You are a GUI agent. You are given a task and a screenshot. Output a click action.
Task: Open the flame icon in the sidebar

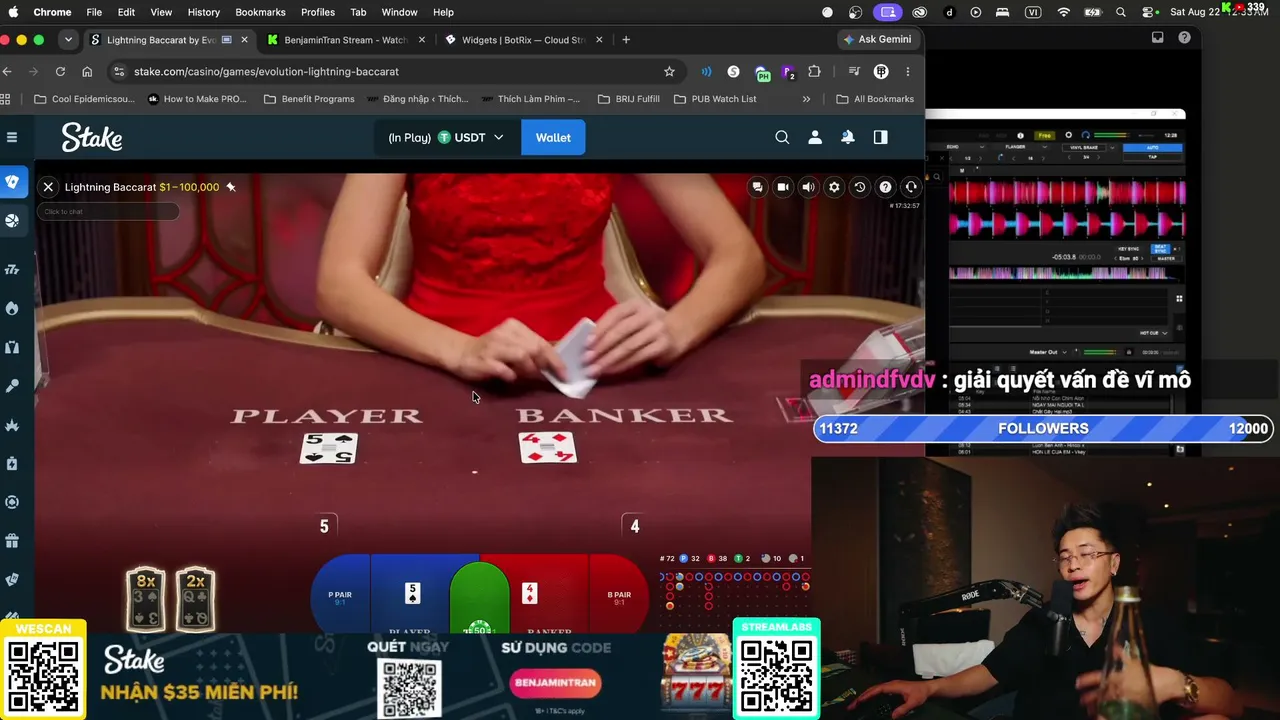(12, 308)
